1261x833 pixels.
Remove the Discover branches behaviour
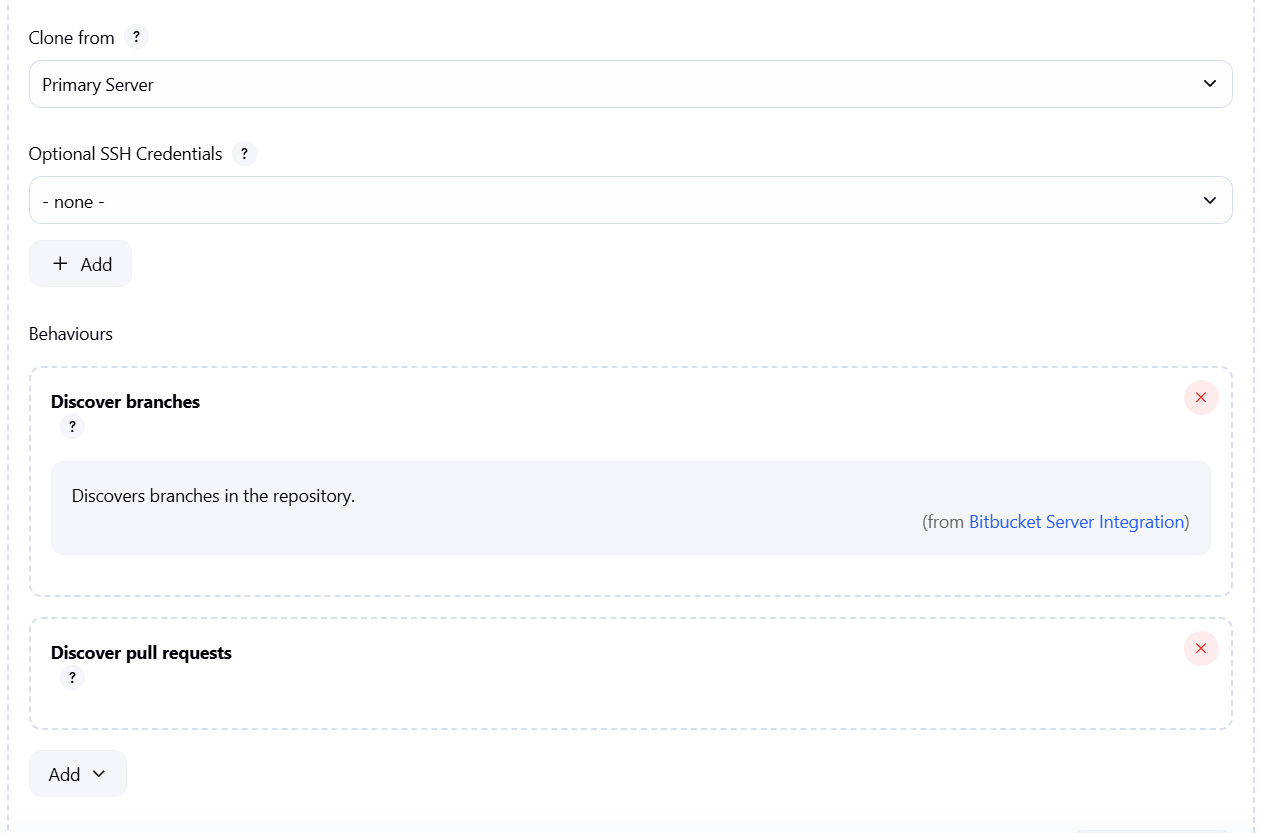point(1201,398)
